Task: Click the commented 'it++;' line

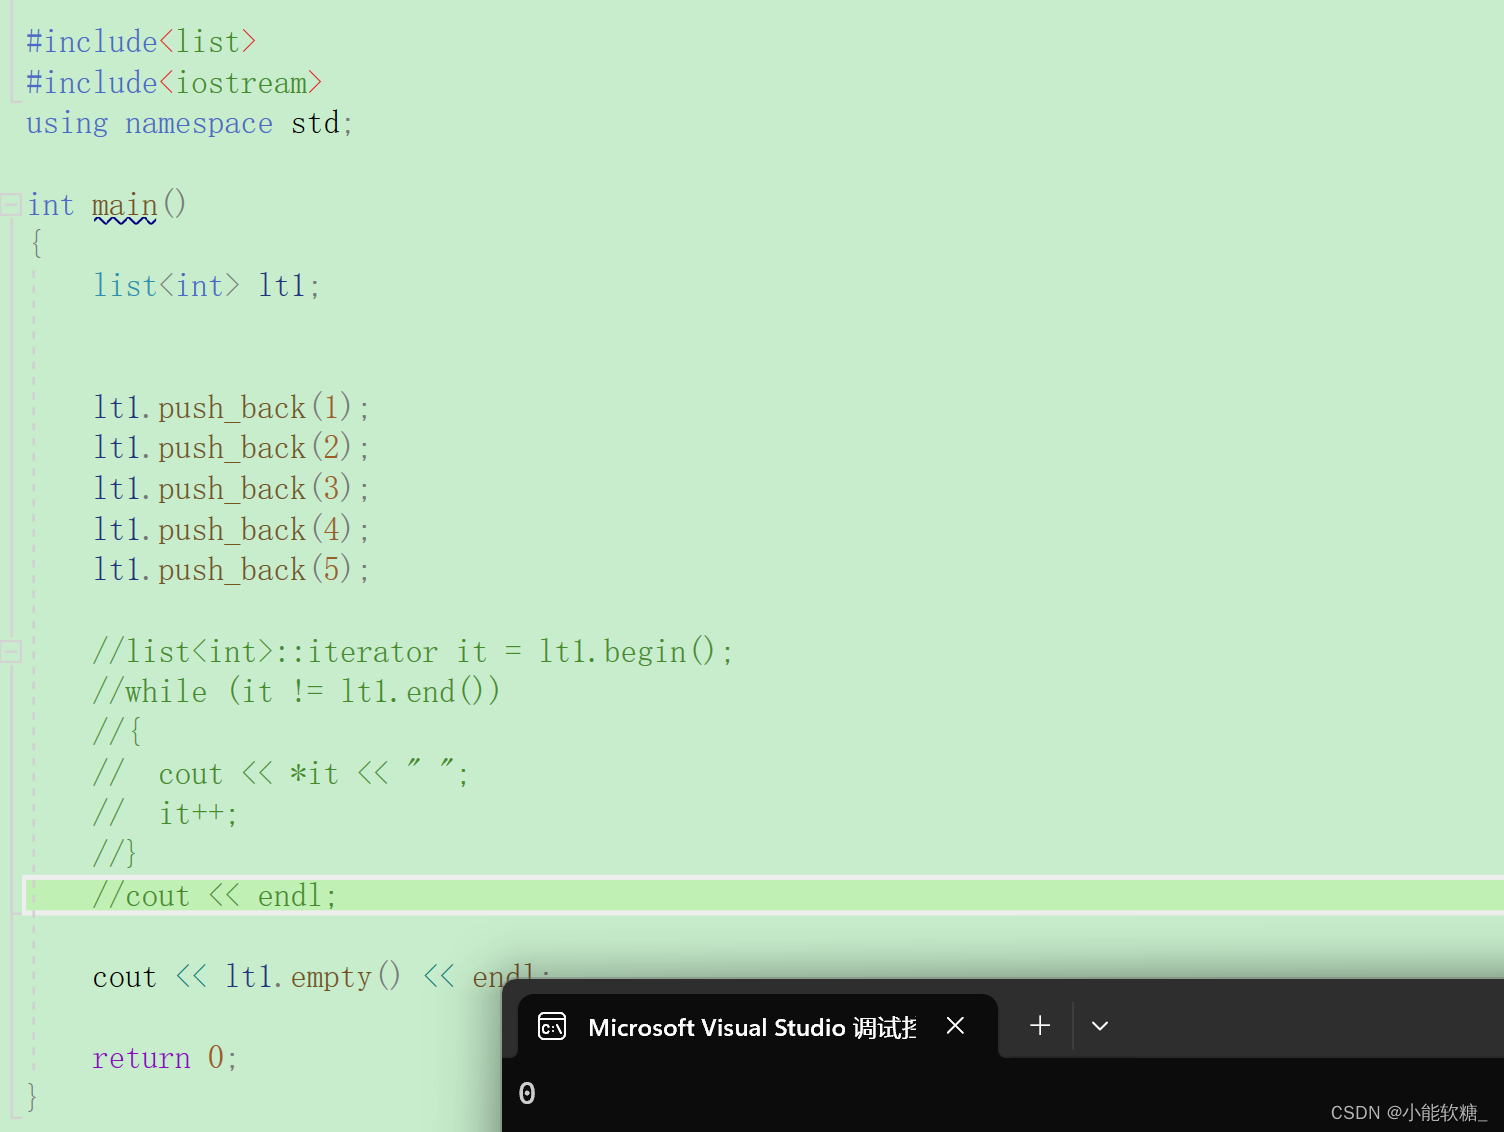Action: (166, 814)
